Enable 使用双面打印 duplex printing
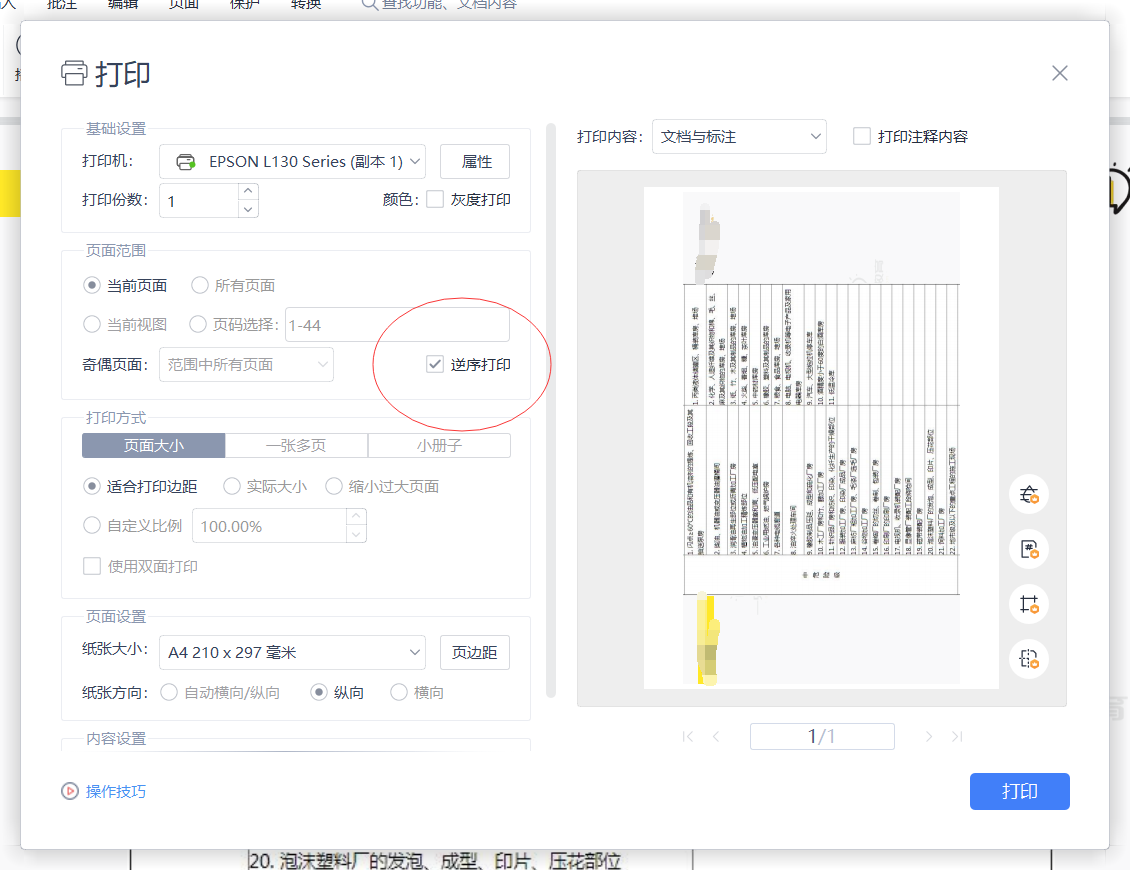The image size is (1130, 870). pos(91,566)
